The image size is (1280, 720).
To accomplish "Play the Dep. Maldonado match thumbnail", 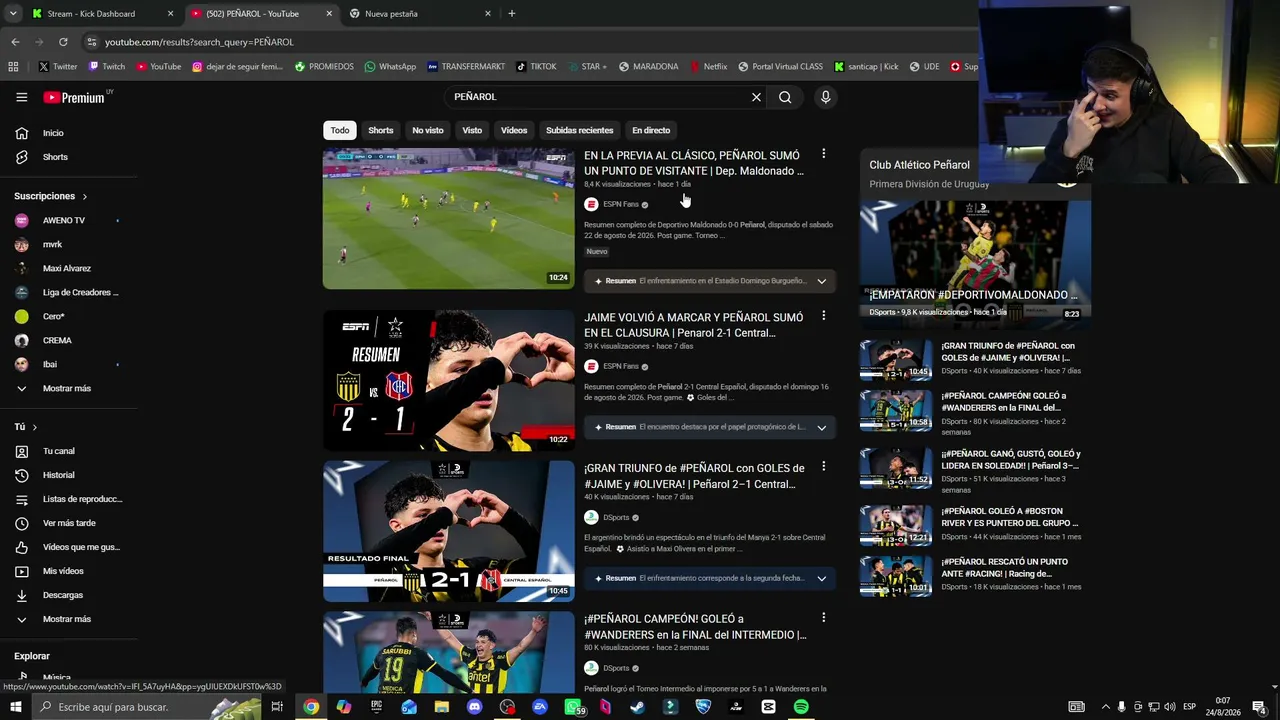I will pyautogui.click(x=449, y=219).
